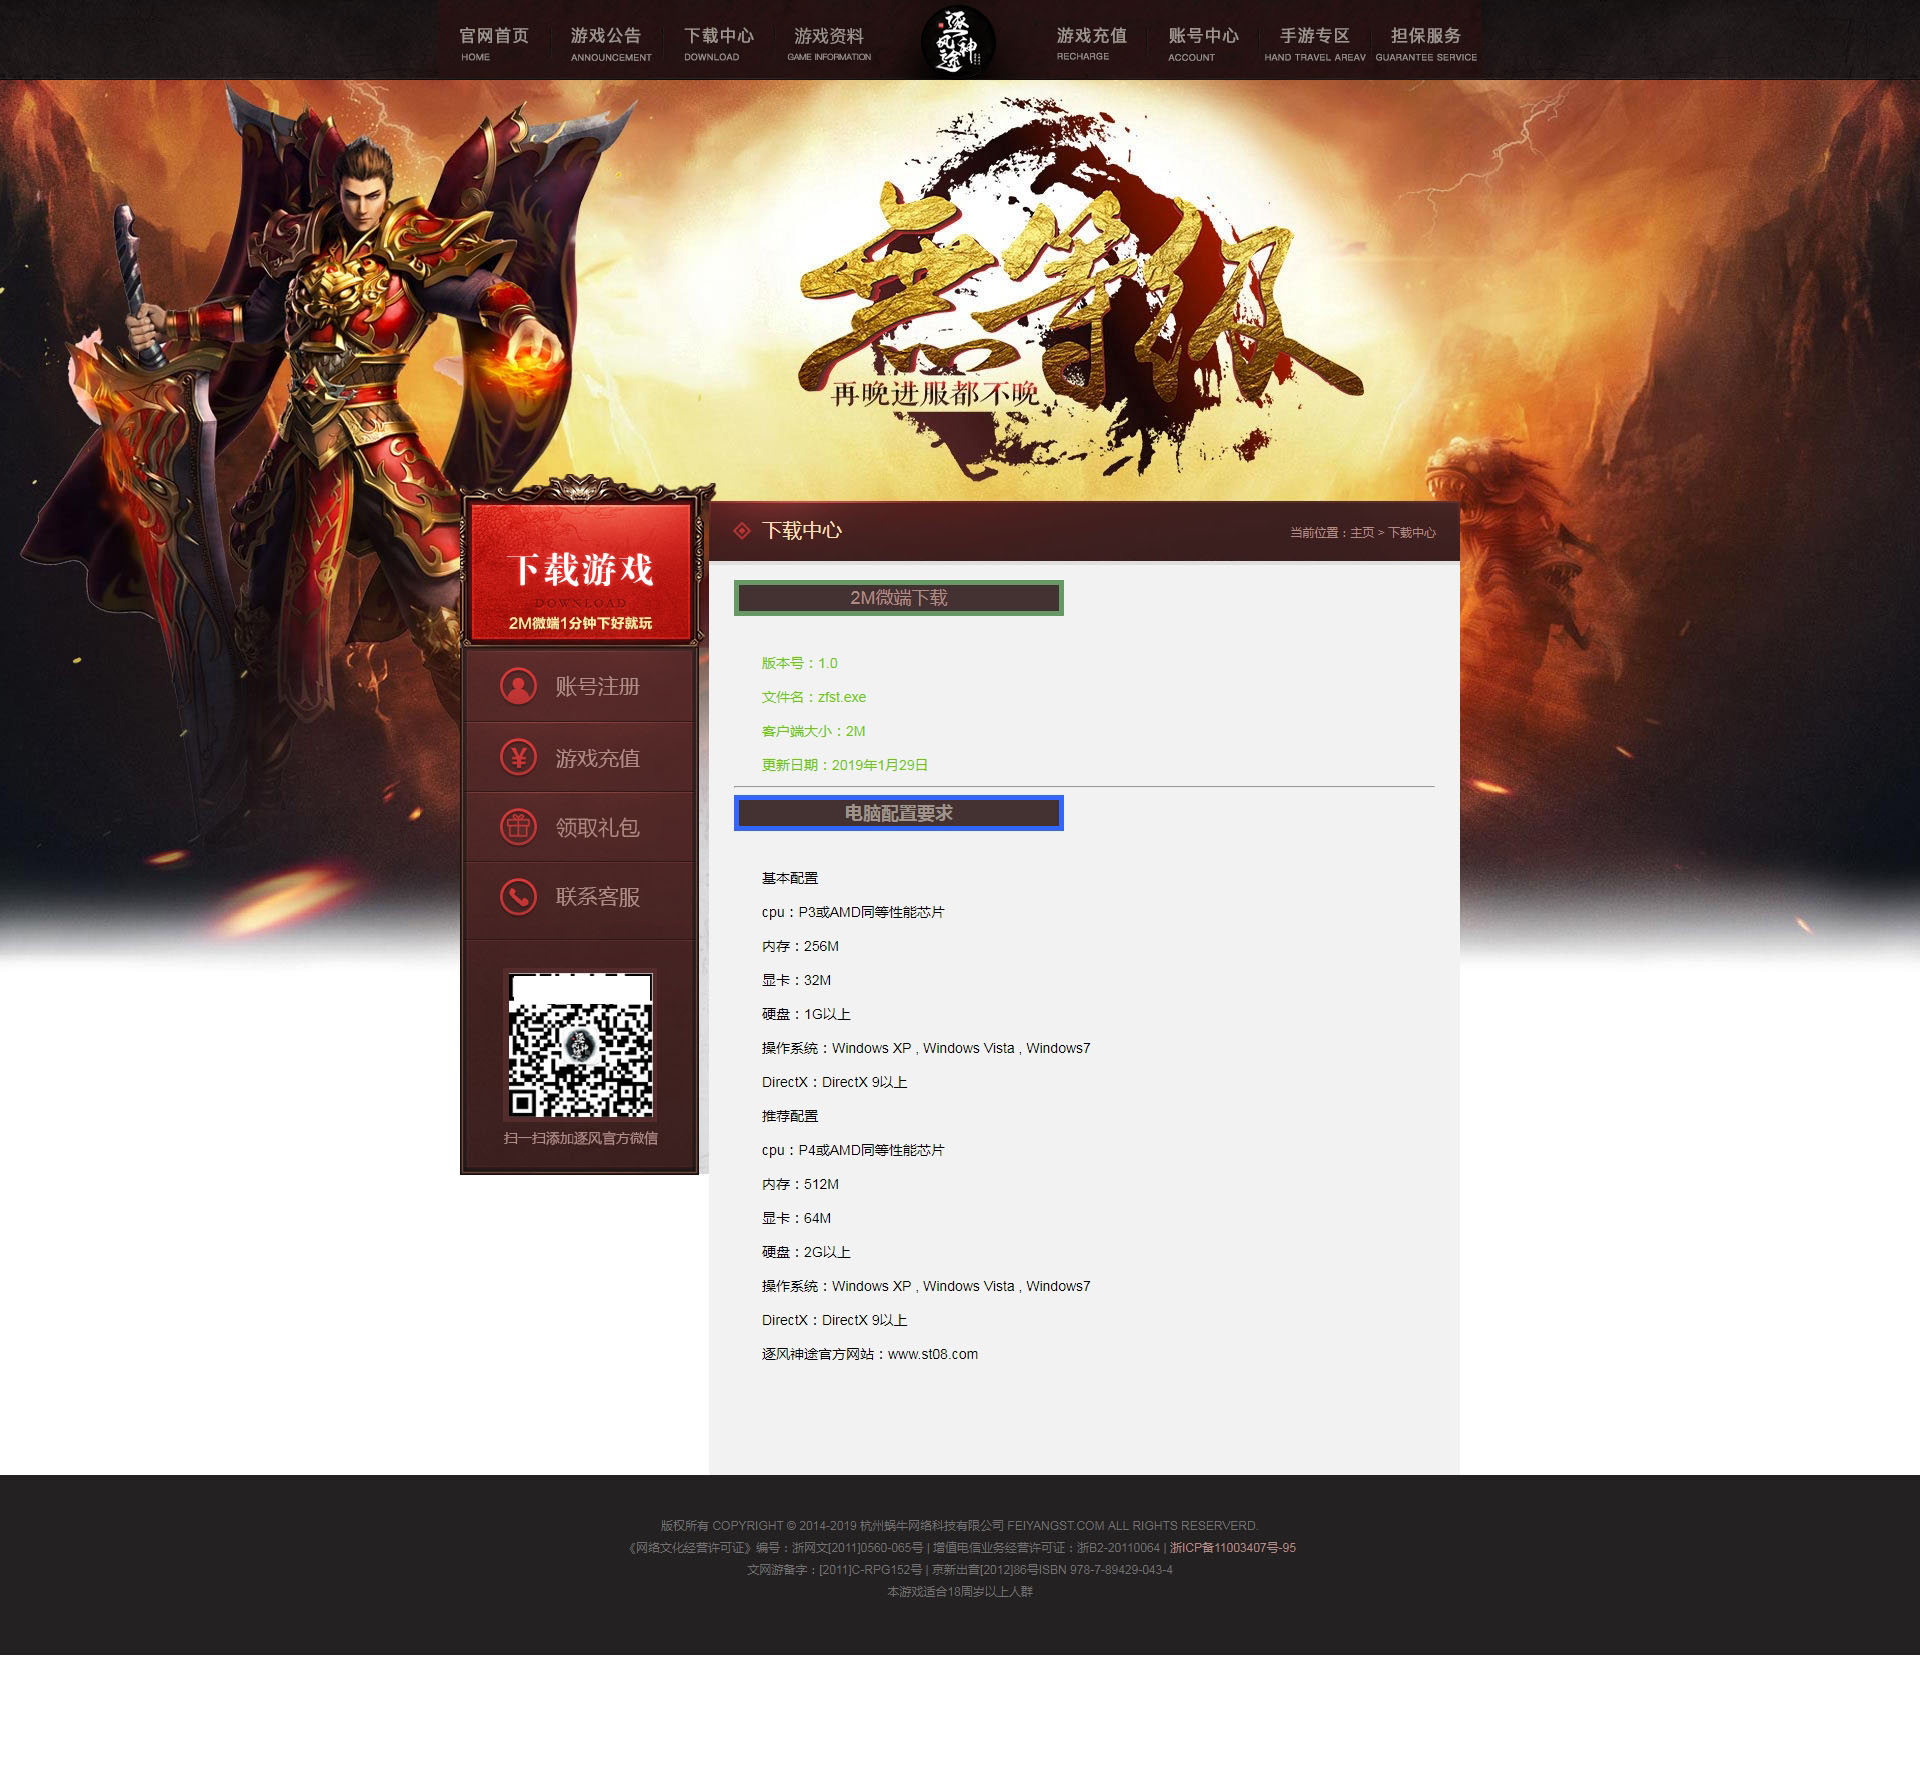The image size is (1920, 1778).
Task: Click the diamond icon beside 下载中心 heading
Action: 742,531
